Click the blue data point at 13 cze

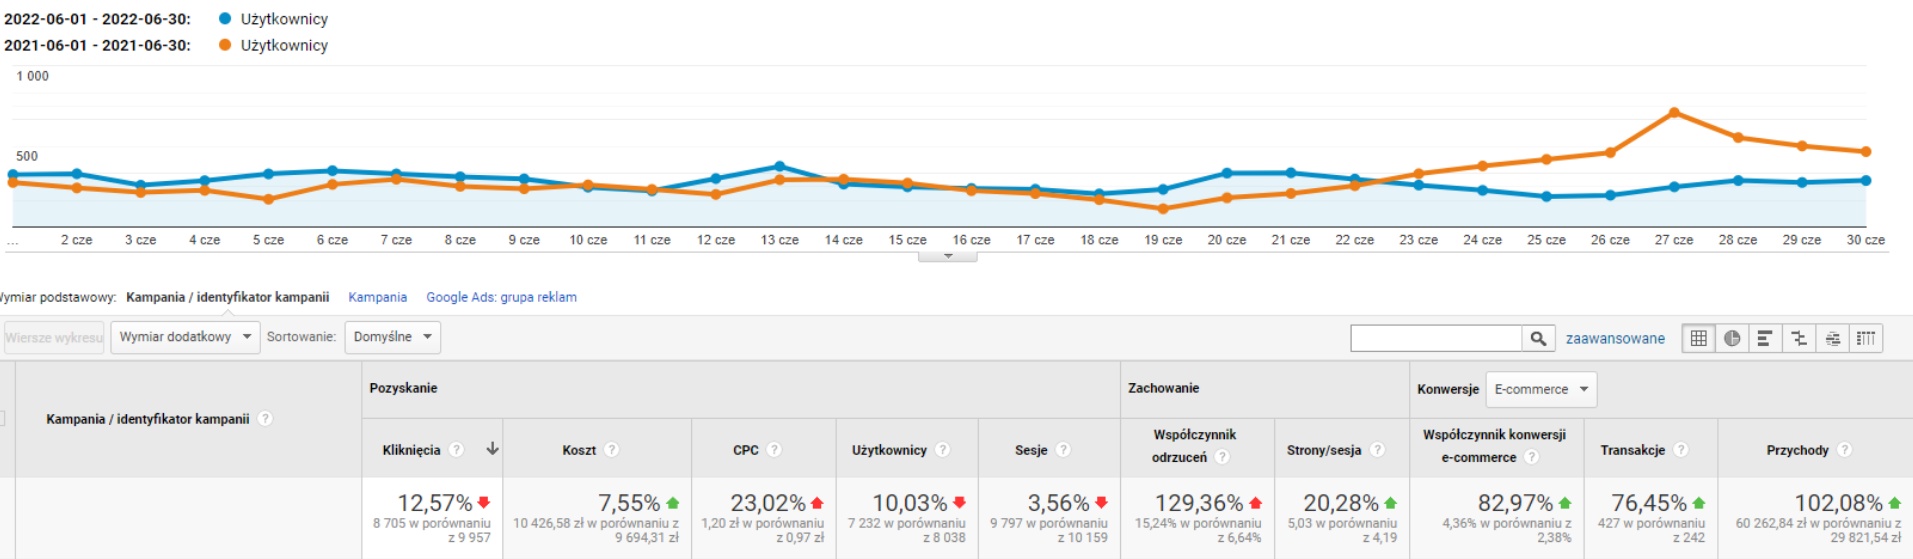click(780, 167)
